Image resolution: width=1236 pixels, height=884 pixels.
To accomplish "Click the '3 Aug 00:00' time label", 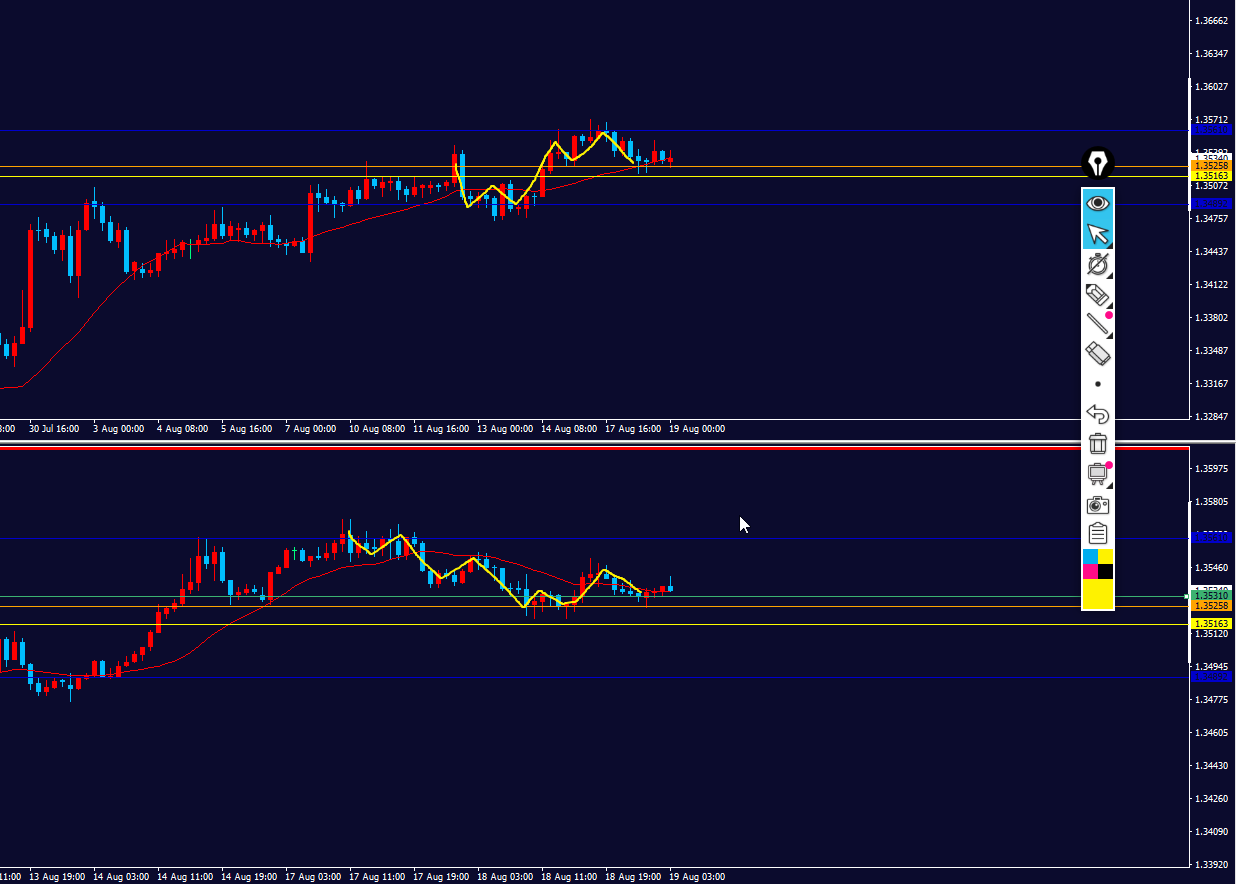I will click(x=118, y=428).
